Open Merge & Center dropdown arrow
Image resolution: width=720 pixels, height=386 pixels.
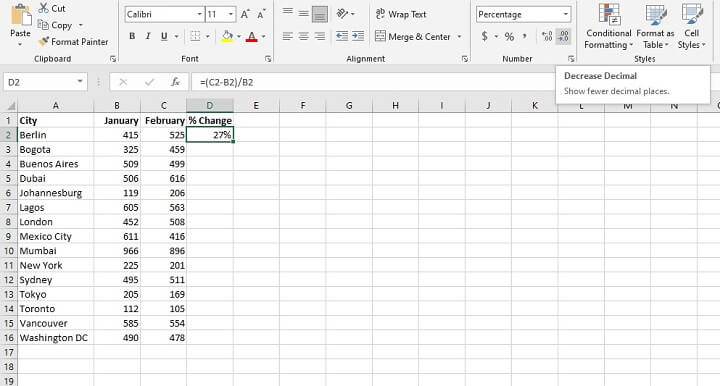459,36
